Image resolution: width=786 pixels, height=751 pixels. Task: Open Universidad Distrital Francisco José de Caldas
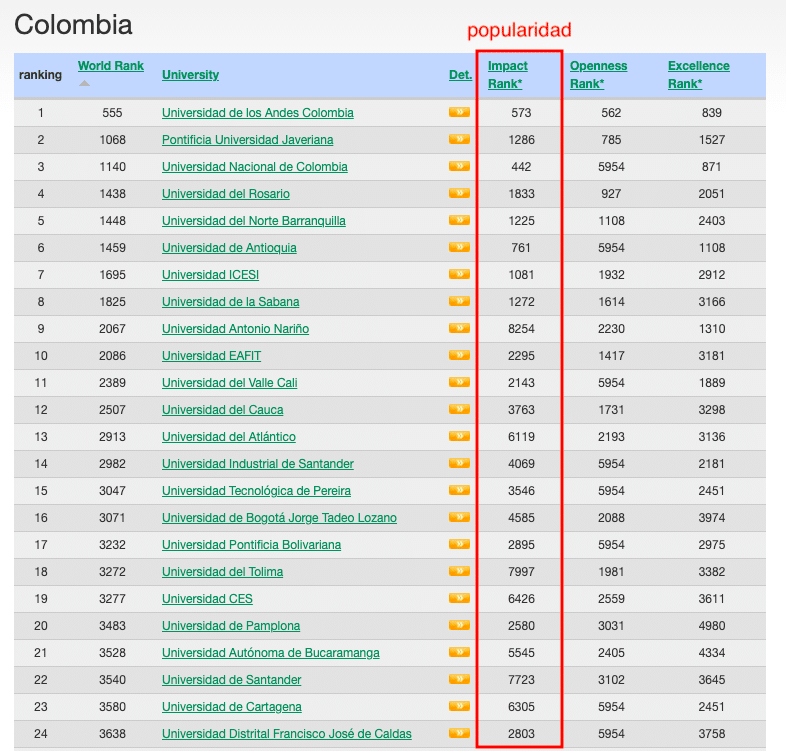286,734
